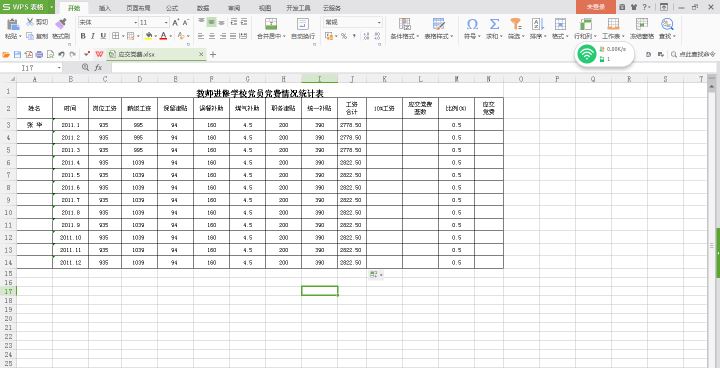Click the Filter (筛选) funnel icon

[516, 24]
